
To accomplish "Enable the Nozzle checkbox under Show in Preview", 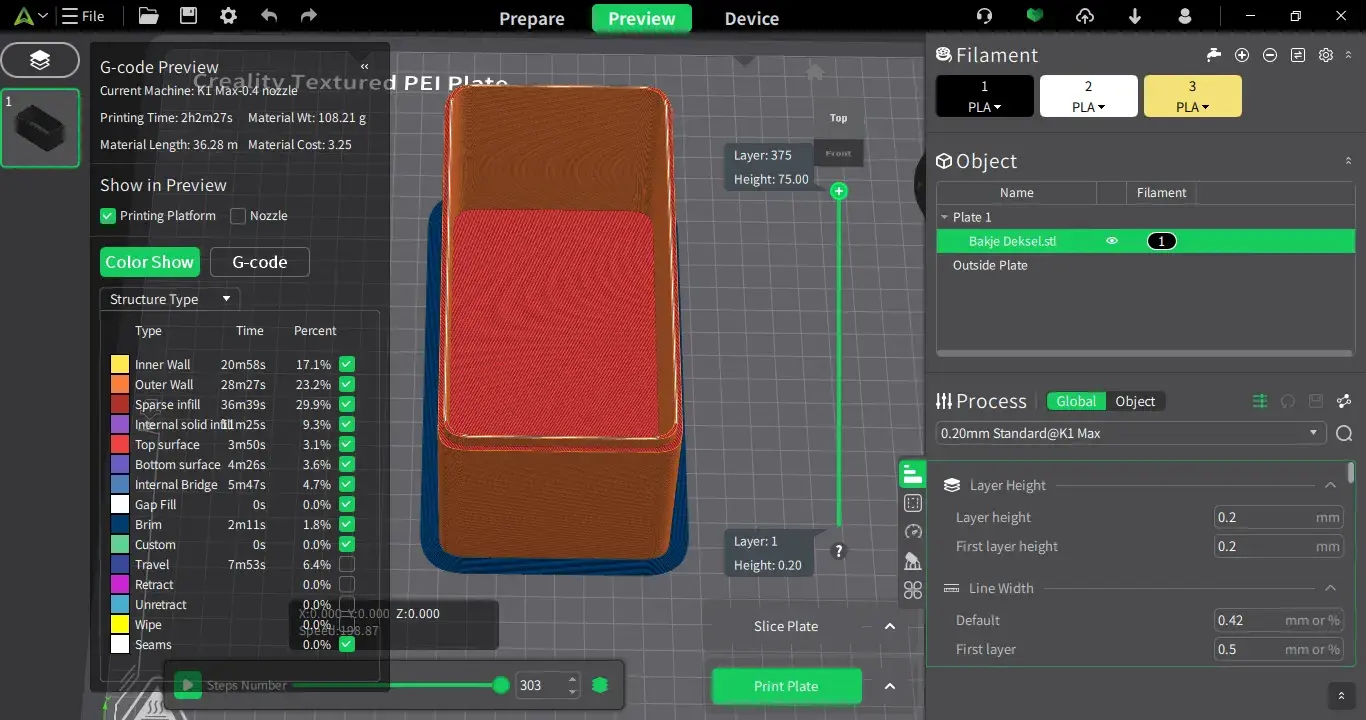I will click(238, 216).
